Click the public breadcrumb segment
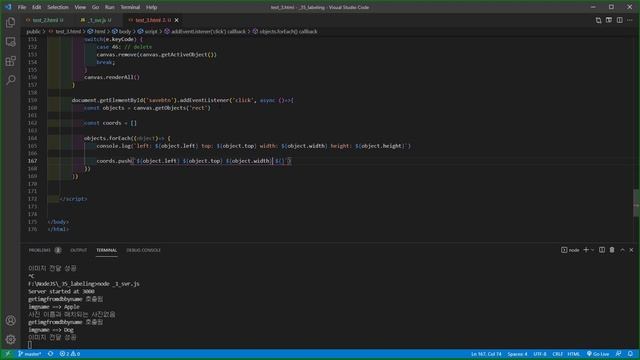The height and width of the screenshot is (360, 640). (33, 31)
